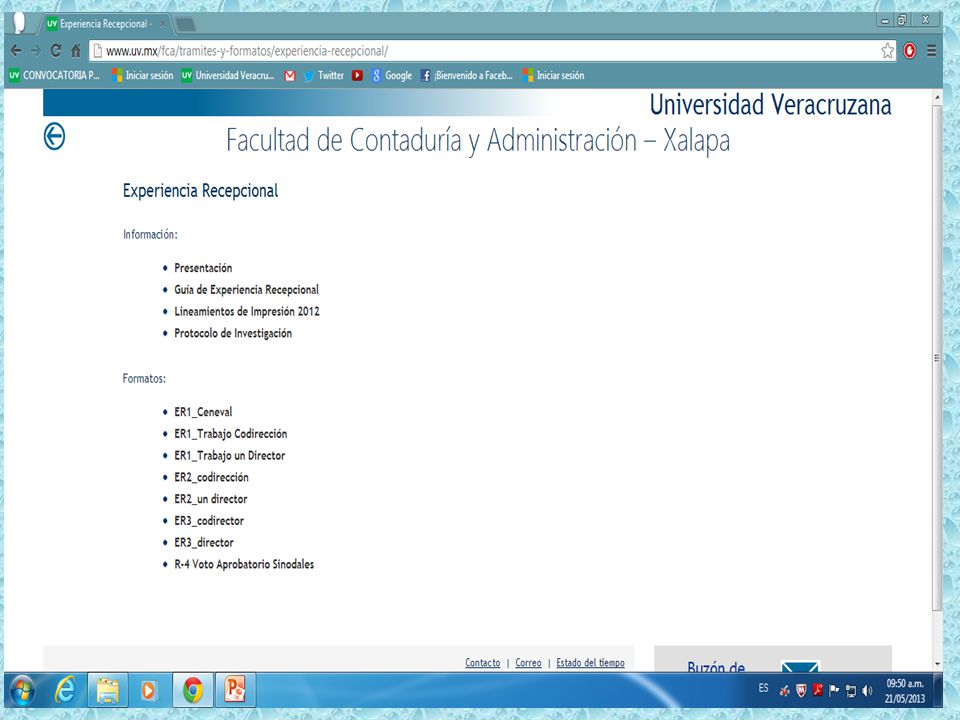This screenshot has height=720, width=960.
Task: Click the Estado del tiempo footer link
Action: (590, 662)
